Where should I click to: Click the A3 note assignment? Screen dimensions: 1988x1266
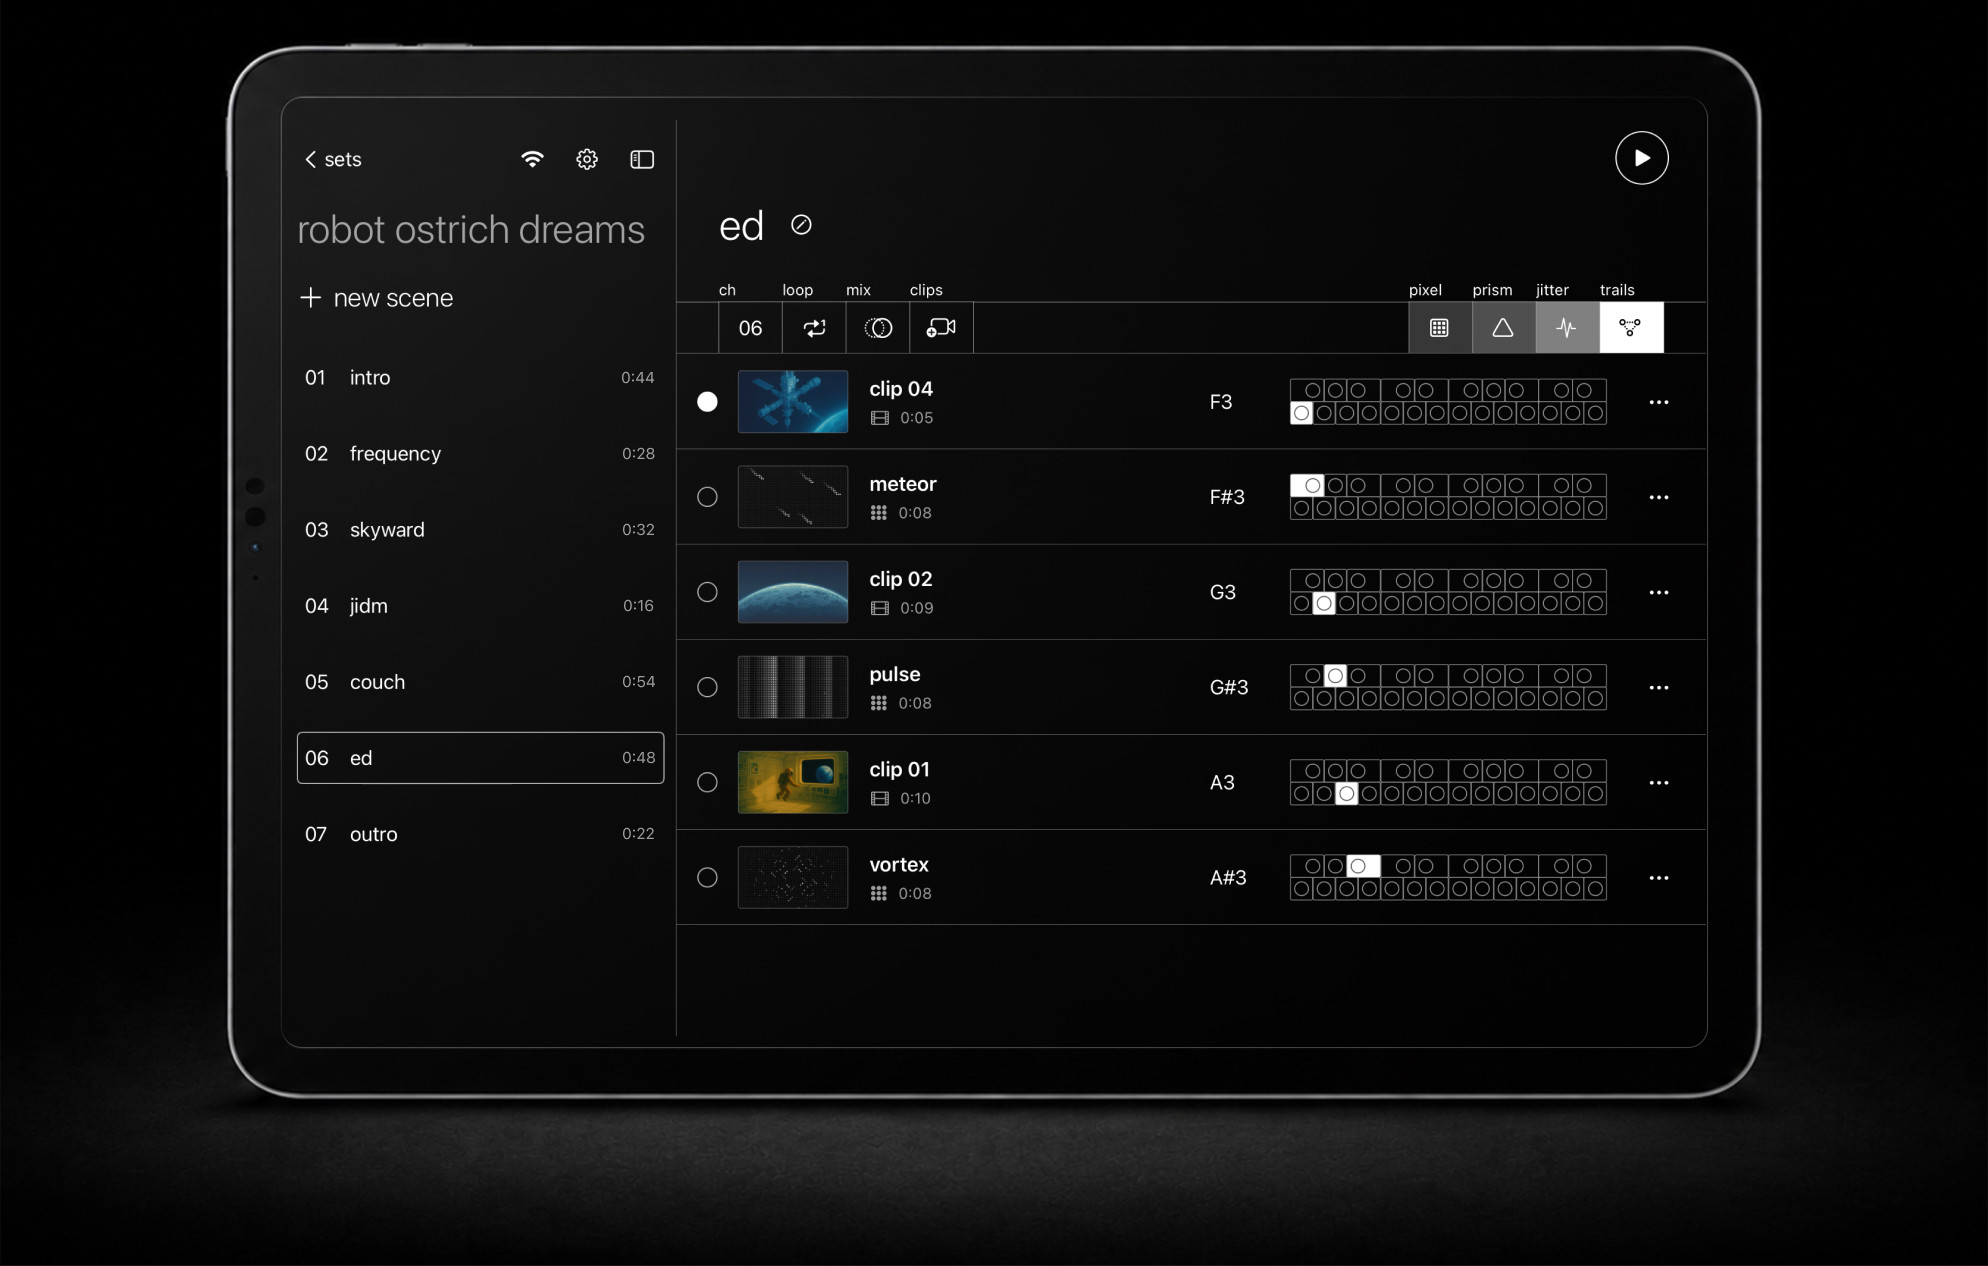pos(1222,782)
